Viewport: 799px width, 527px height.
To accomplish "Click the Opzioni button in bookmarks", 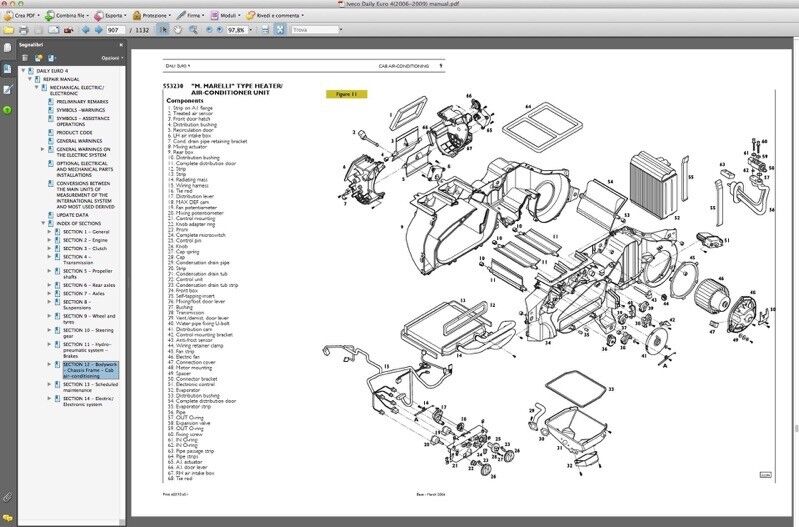I will pos(112,58).
